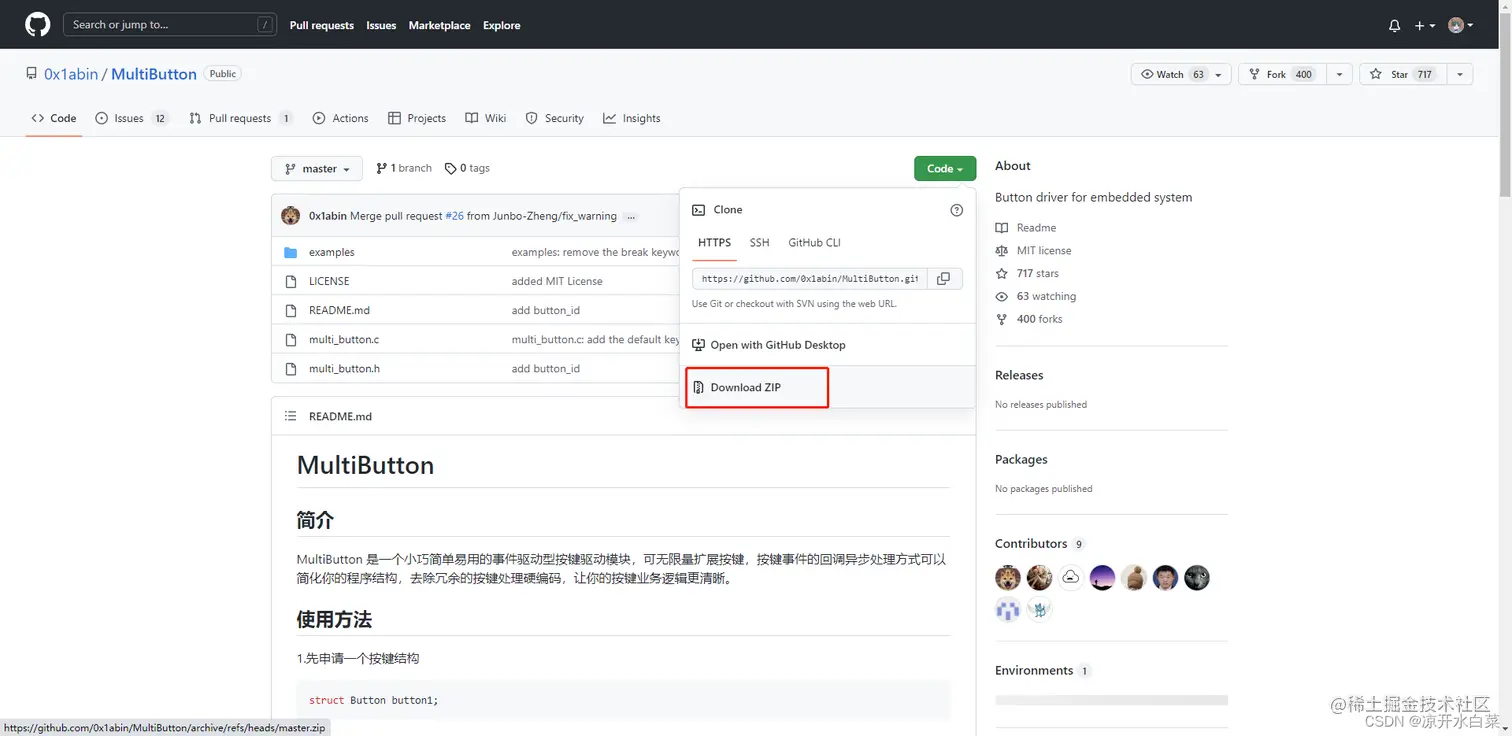The image size is (1512, 736).
Task: Click the Search or jump to field
Action: (169, 25)
